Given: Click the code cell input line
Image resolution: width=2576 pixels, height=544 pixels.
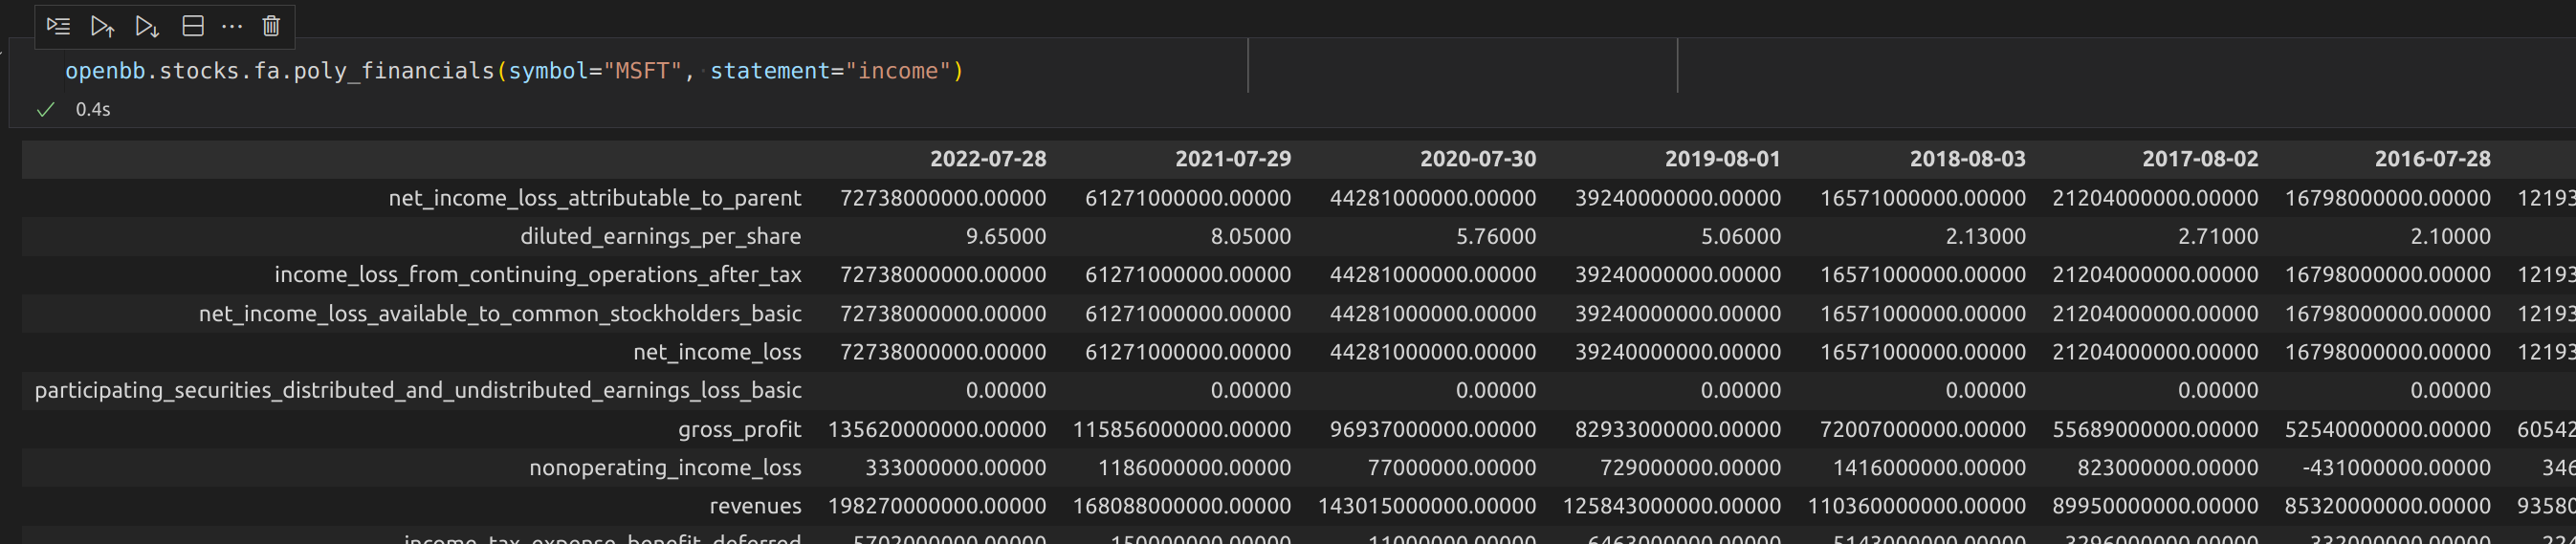Looking at the screenshot, I should (514, 71).
